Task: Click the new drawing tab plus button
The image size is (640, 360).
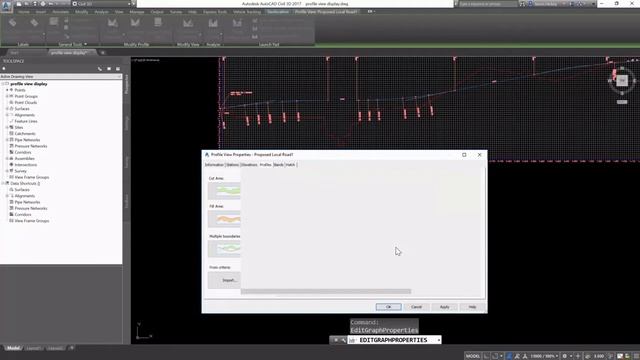Action: coord(102,53)
